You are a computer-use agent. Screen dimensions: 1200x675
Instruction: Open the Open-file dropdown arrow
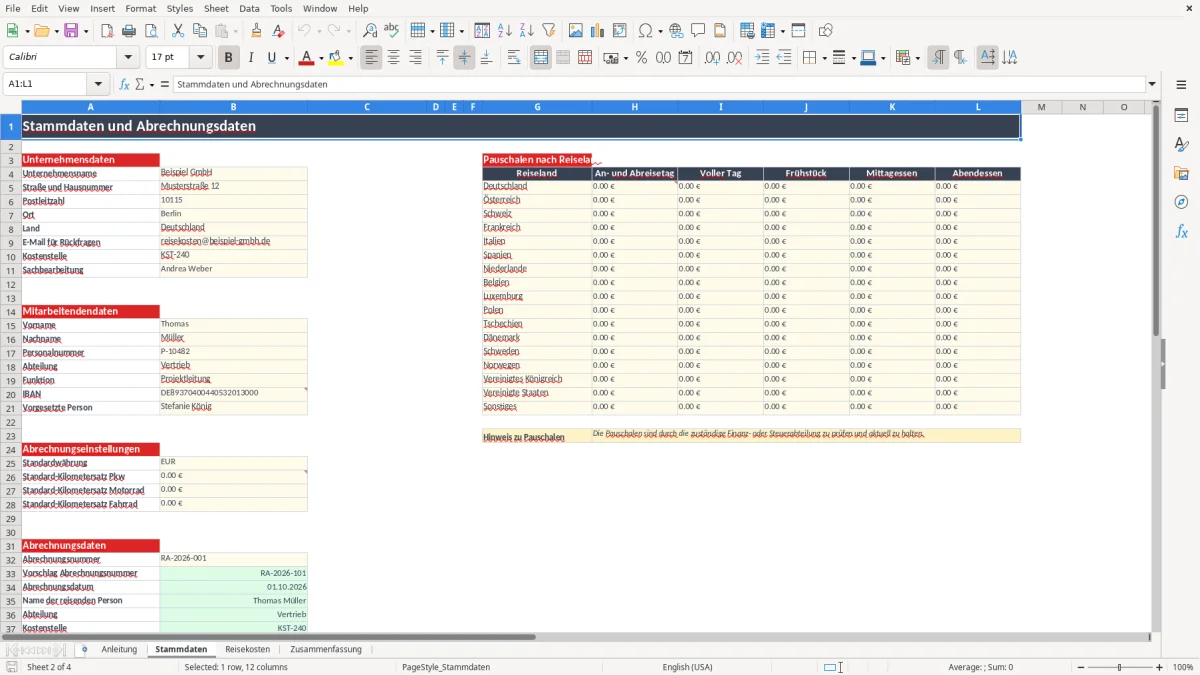point(54,31)
